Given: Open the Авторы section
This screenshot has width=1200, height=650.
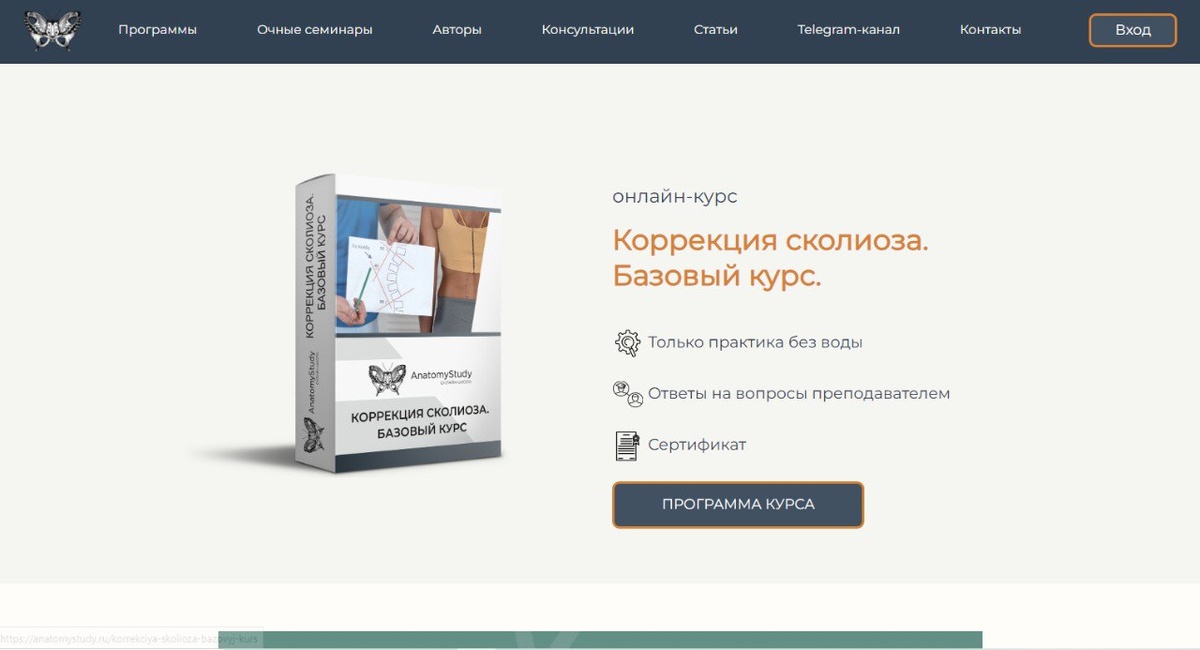Looking at the screenshot, I should [456, 29].
